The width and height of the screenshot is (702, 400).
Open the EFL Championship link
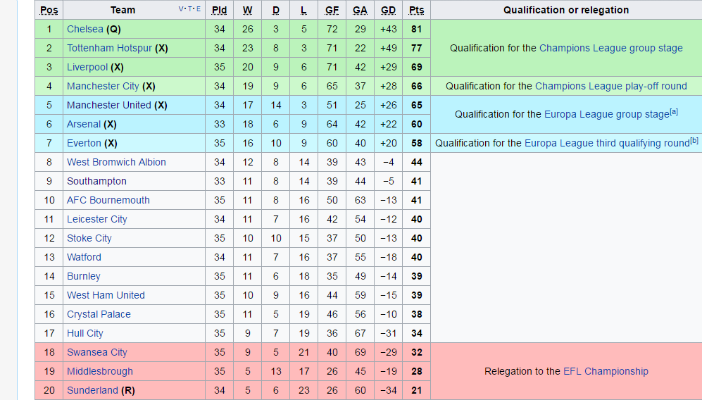pyautogui.click(x=606, y=371)
